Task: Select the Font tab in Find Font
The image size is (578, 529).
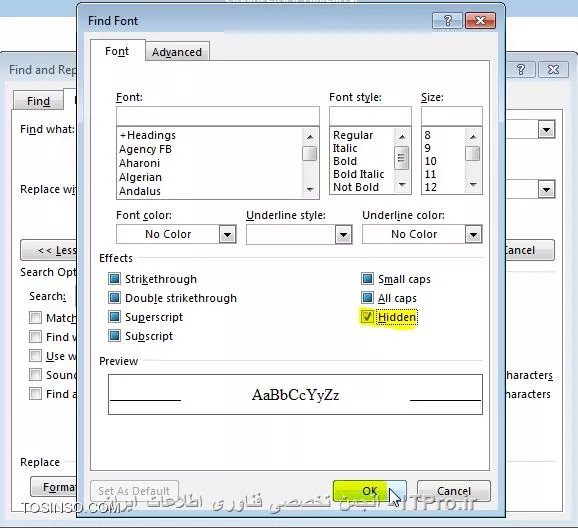Action: click(117, 51)
